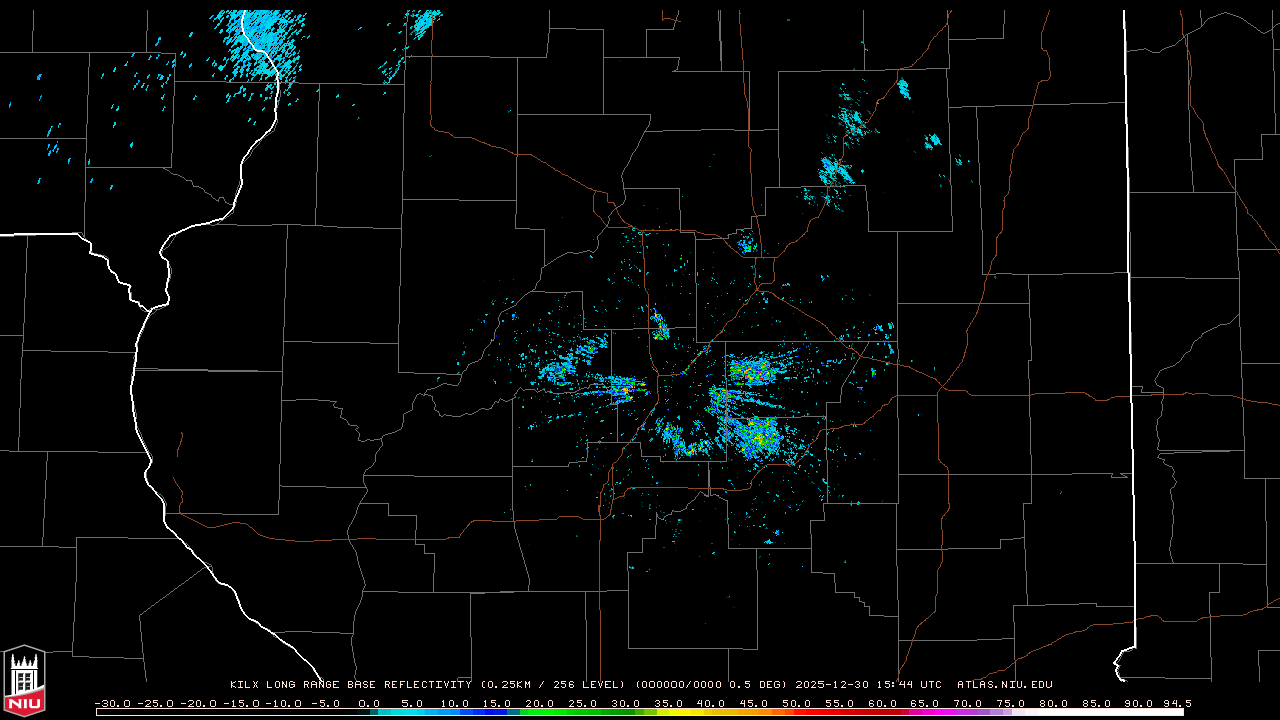Select the '45.0' scale value
Viewport: 1280px width, 720px height.
click(x=755, y=703)
